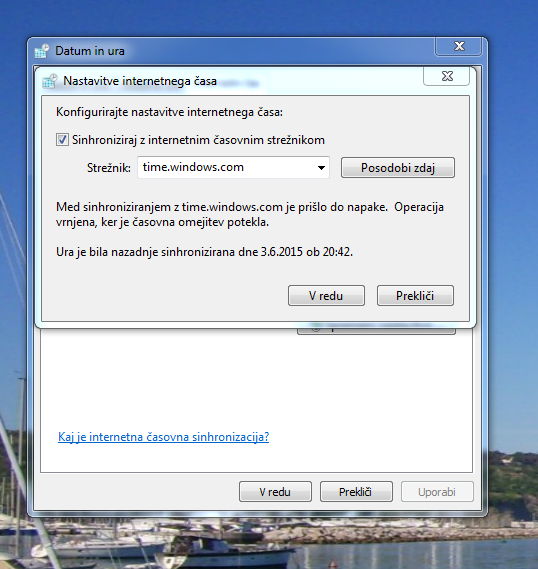Close the Nastavitve internetnega časa dialog
The width and height of the screenshot is (538, 569).
coord(447,76)
